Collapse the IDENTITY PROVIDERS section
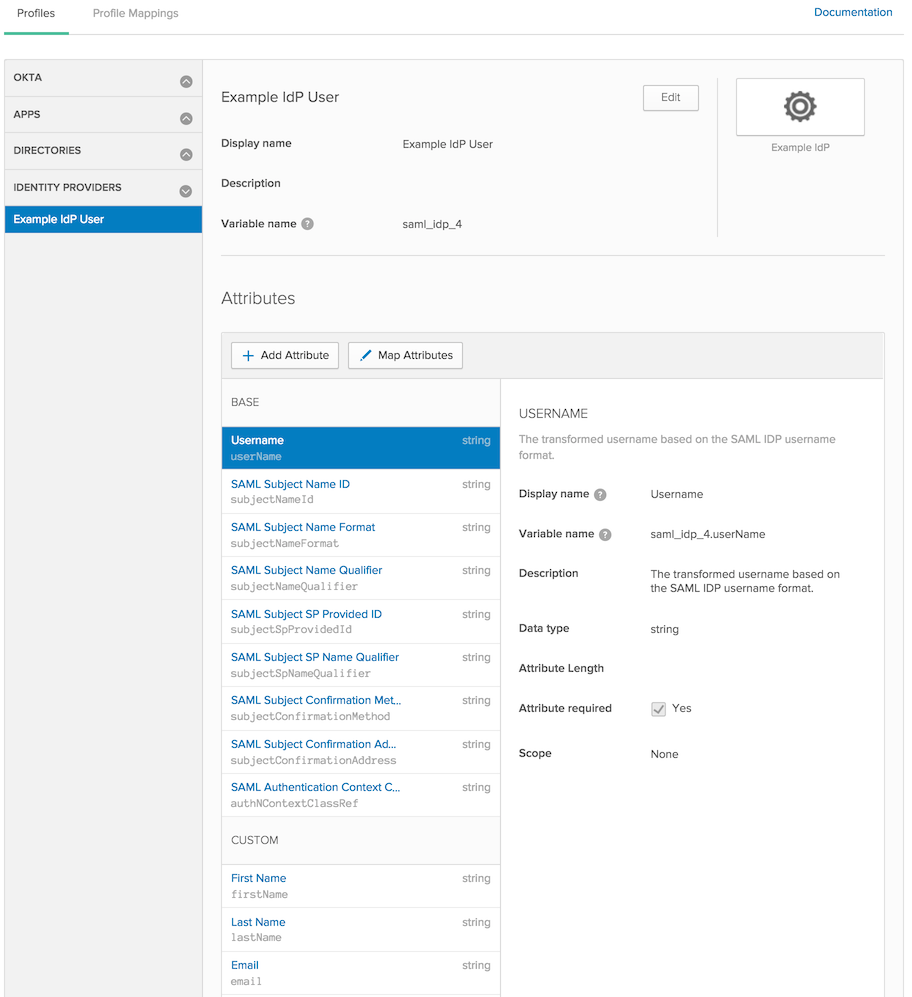The image size is (912, 997). click(x=186, y=191)
